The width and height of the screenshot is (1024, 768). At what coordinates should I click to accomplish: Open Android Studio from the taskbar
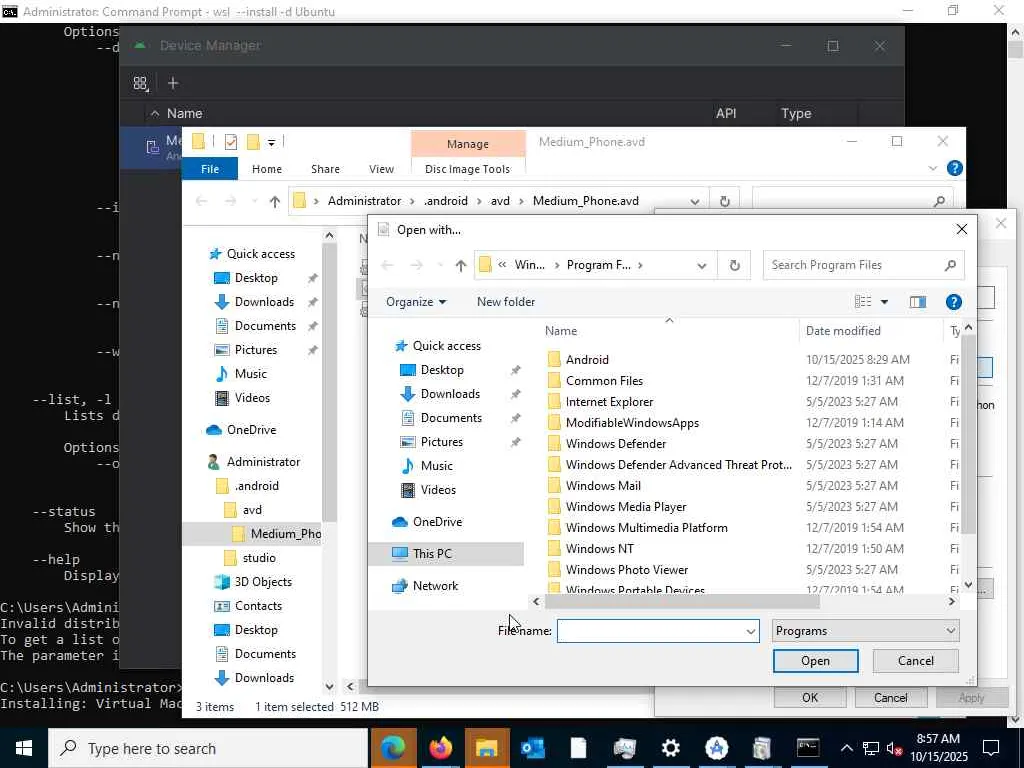click(x=716, y=748)
